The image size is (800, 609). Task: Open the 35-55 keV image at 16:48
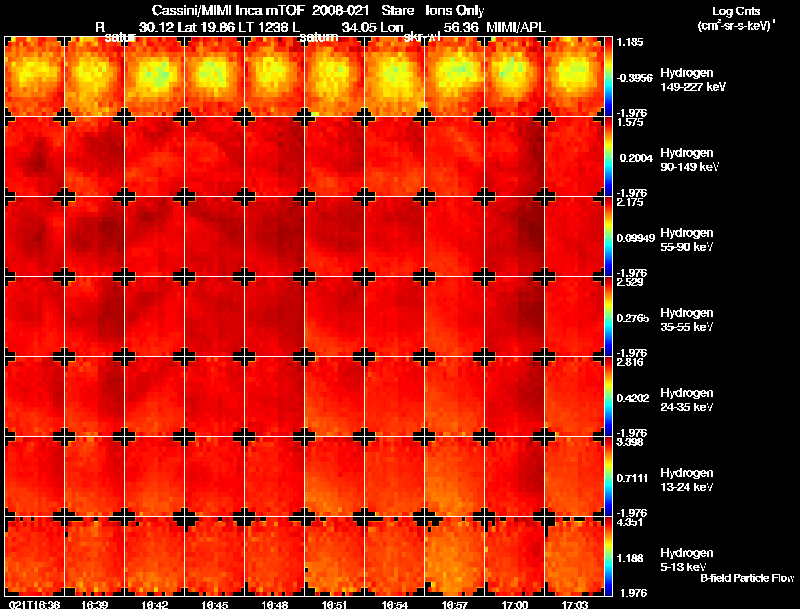[274, 317]
